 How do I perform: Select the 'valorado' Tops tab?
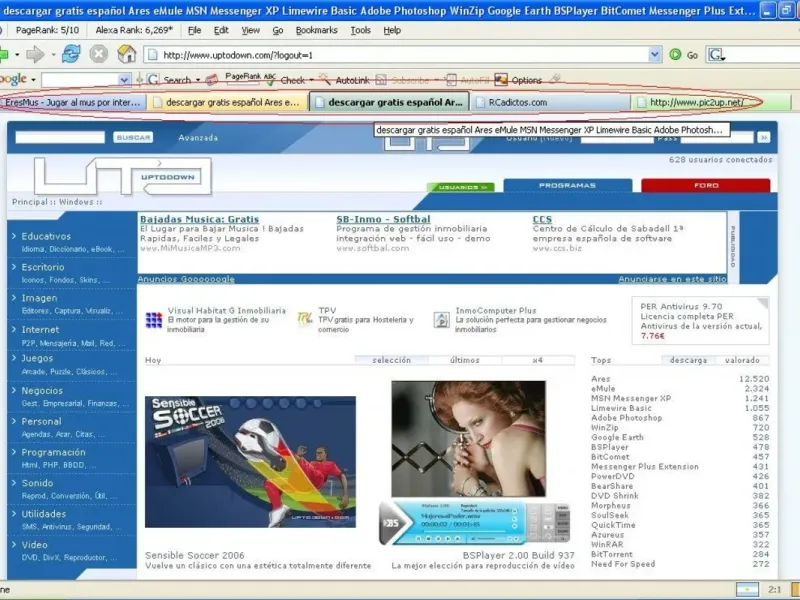pos(742,360)
